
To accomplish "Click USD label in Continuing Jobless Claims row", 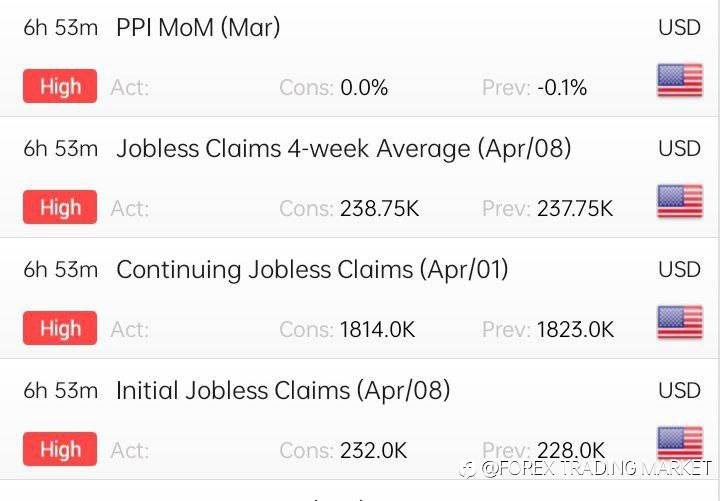I will point(679,270).
